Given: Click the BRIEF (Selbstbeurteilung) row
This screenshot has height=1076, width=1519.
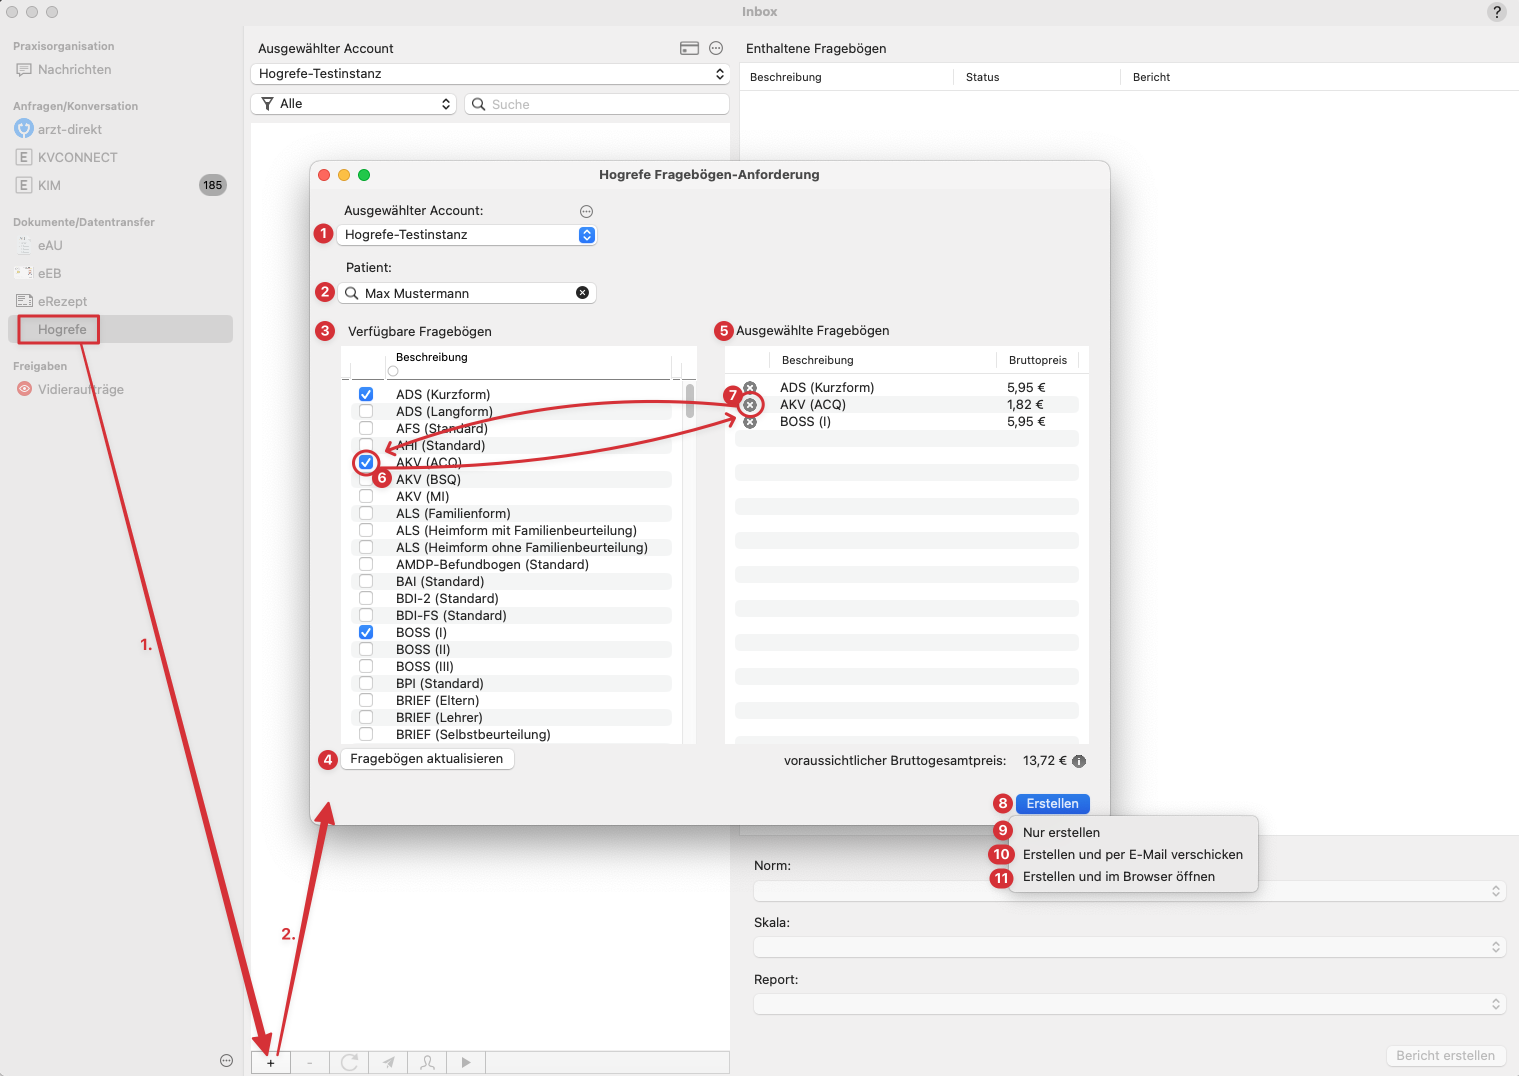Looking at the screenshot, I should (511, 734).
